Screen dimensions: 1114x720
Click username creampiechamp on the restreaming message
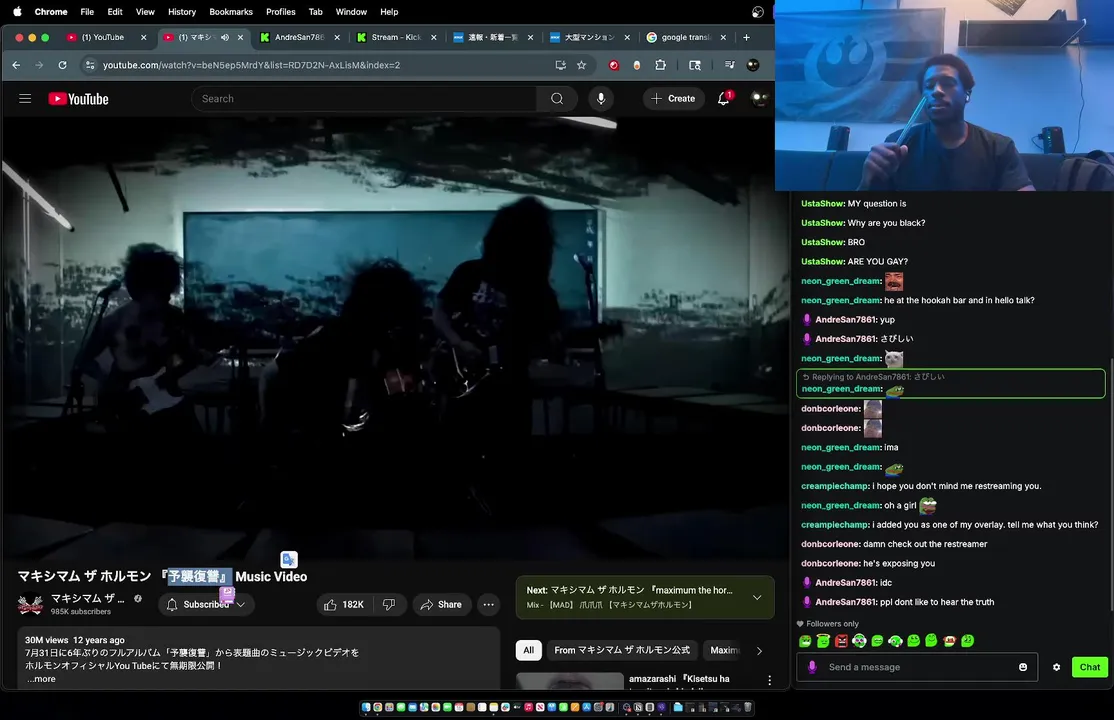tap(834, 486)
